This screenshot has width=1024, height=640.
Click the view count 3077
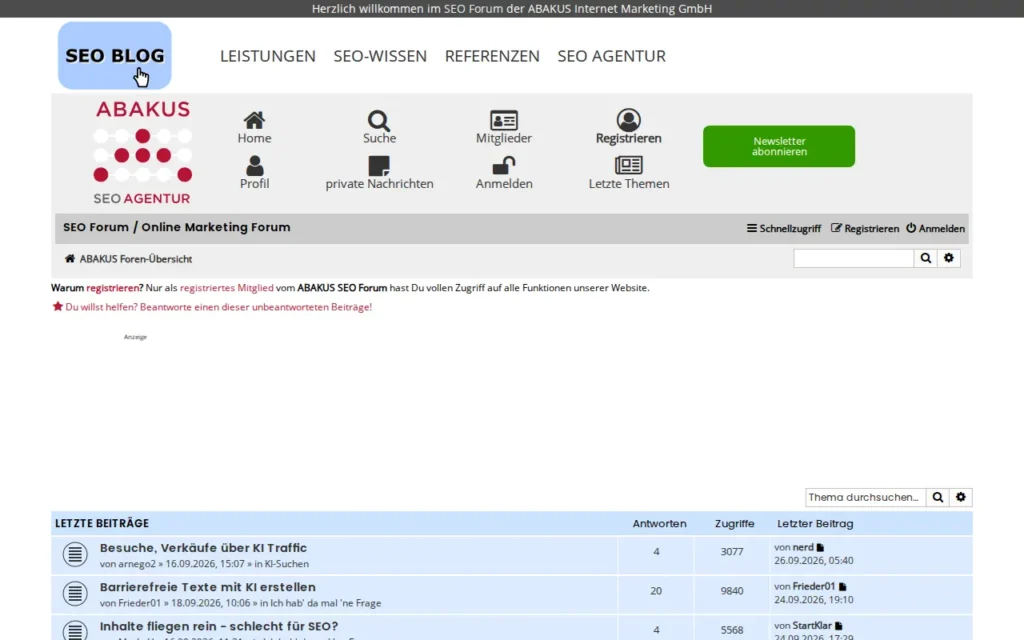point(731,552)
